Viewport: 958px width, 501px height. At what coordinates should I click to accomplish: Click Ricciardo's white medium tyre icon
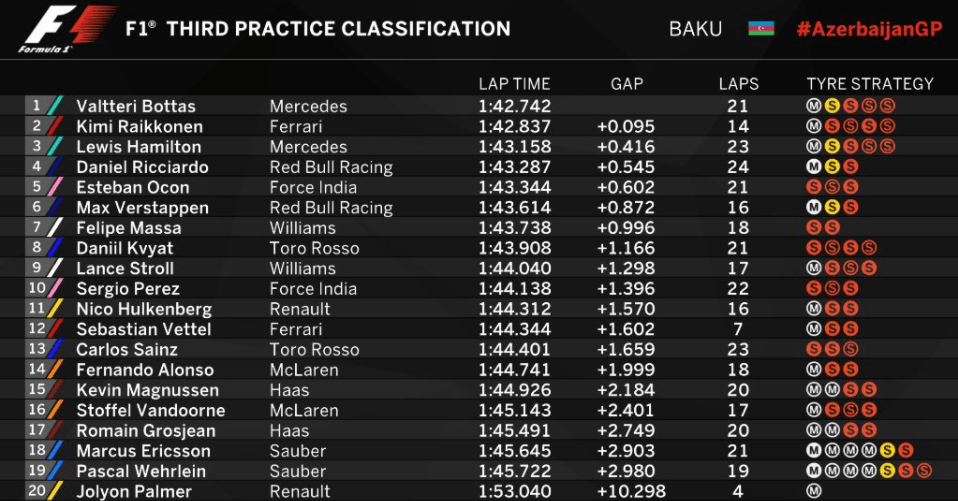pos(813,166)
